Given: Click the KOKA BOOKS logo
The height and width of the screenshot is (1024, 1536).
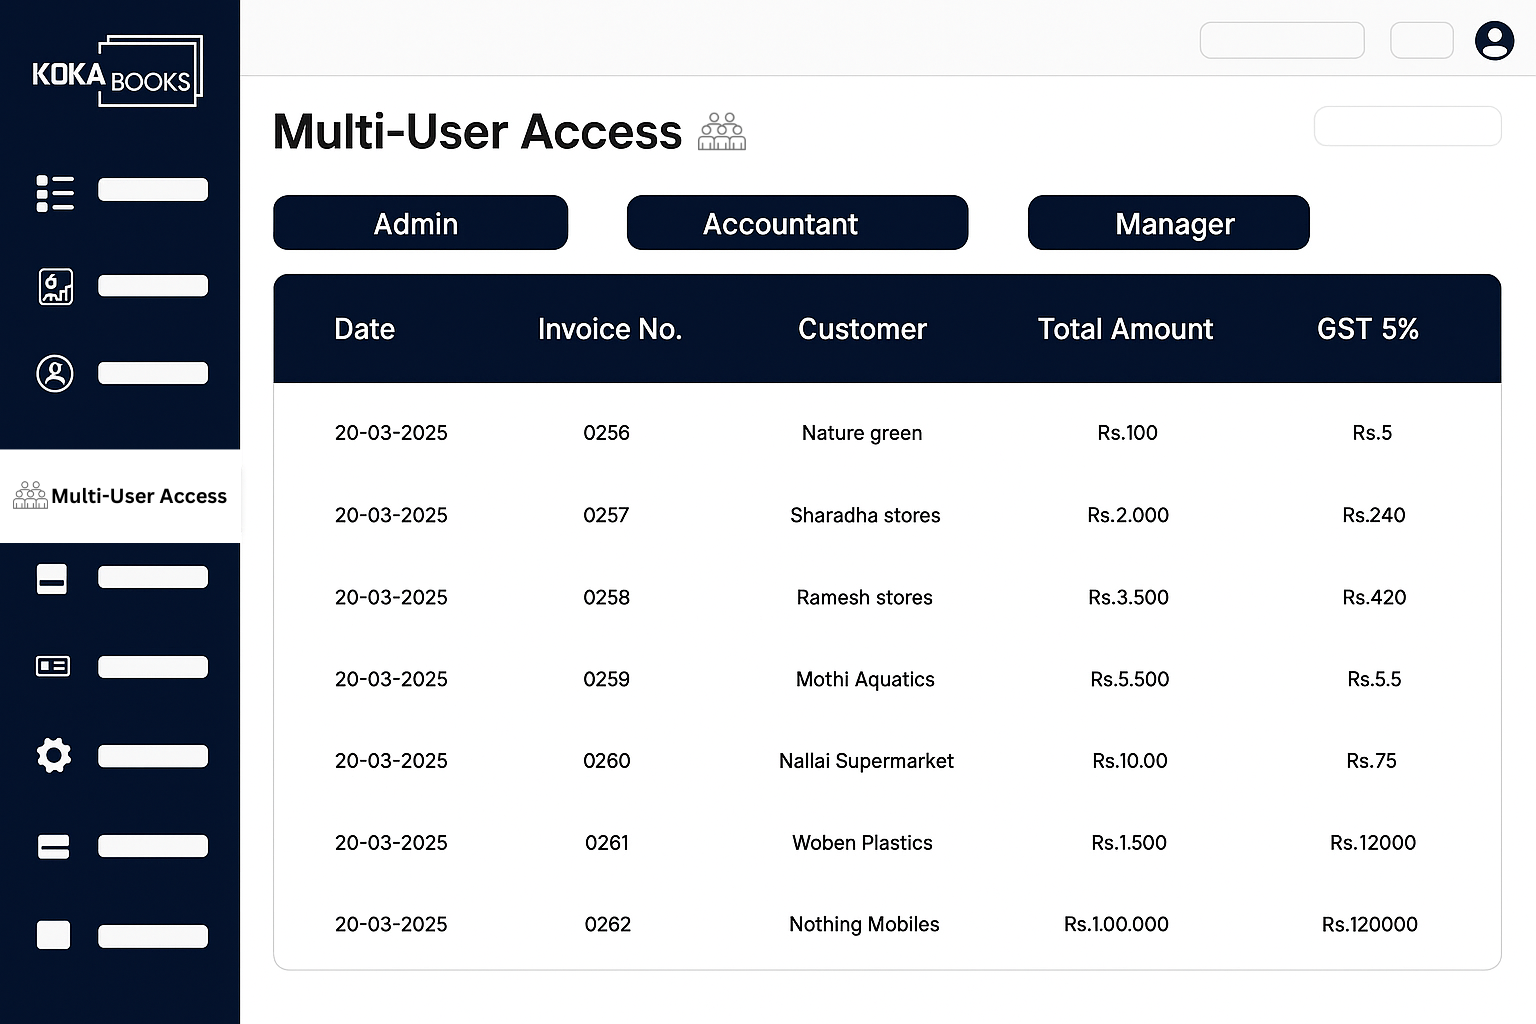Looking at the screenshot, I should tap(117, 72).
